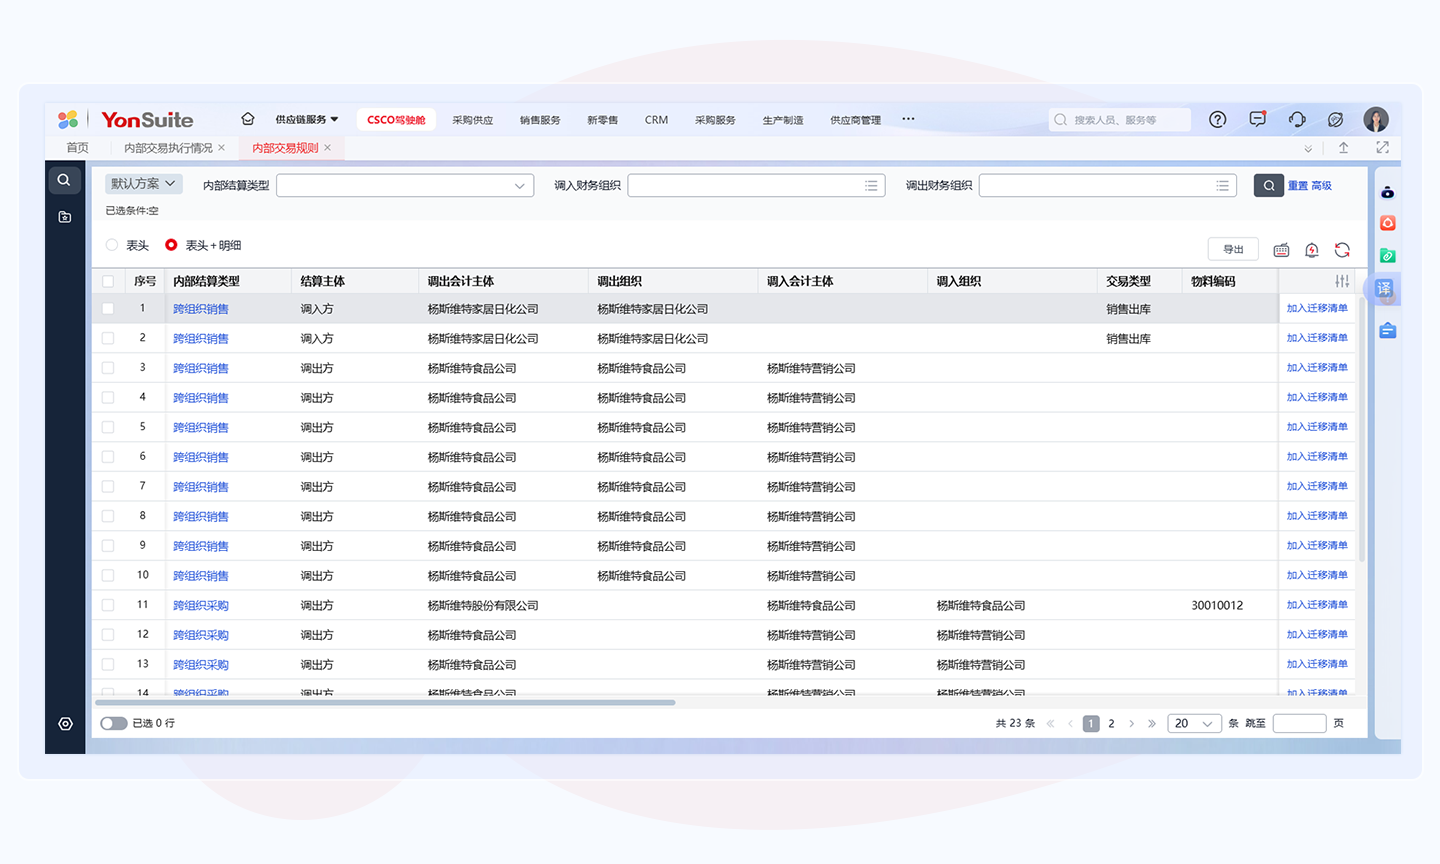1440x864 pixels.
Task: Click the dark search button in the filter bar
Action: (1268, 185)
